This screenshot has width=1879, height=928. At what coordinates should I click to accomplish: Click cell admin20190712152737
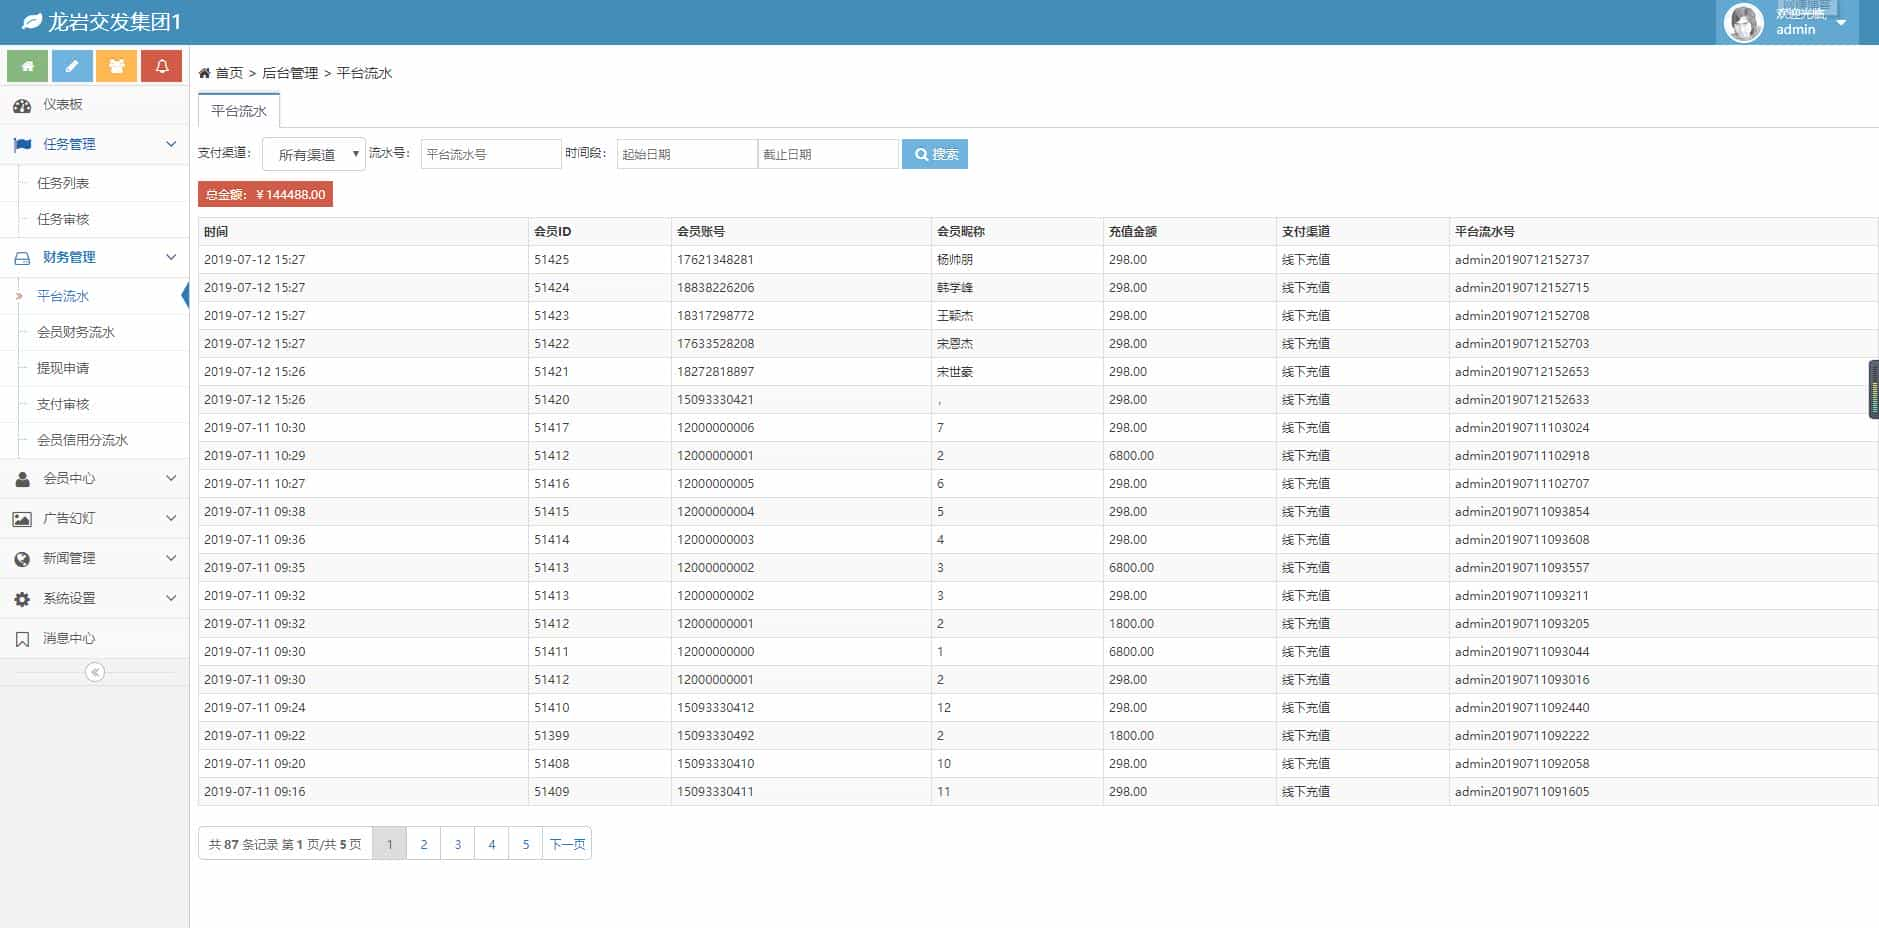[x=1522, y=259]
